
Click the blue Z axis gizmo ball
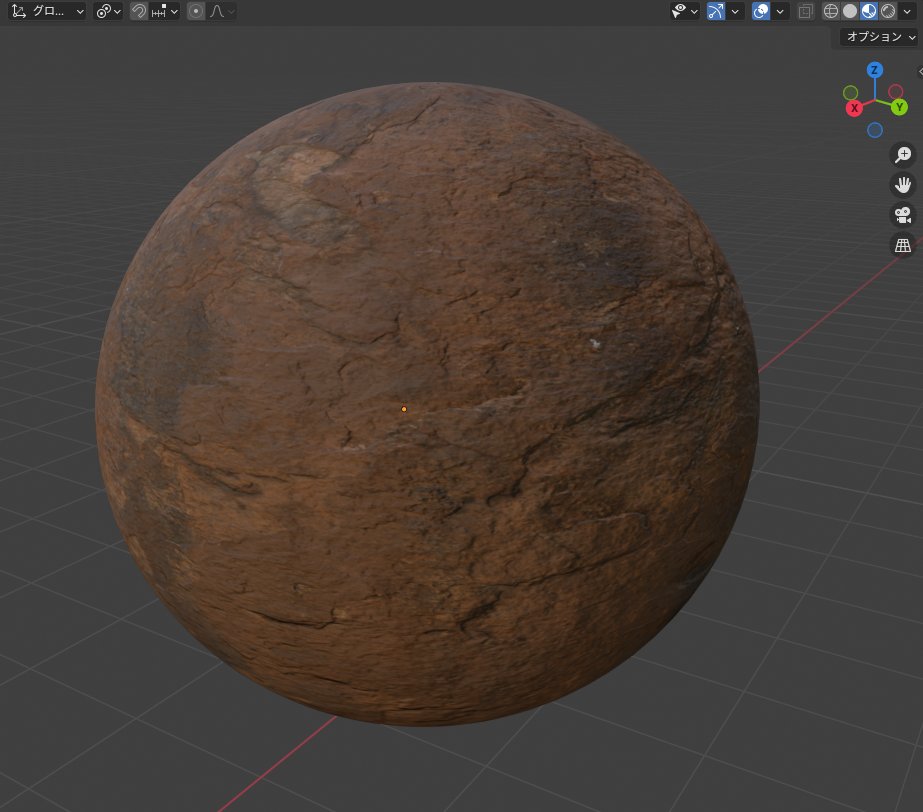(875, 70)
